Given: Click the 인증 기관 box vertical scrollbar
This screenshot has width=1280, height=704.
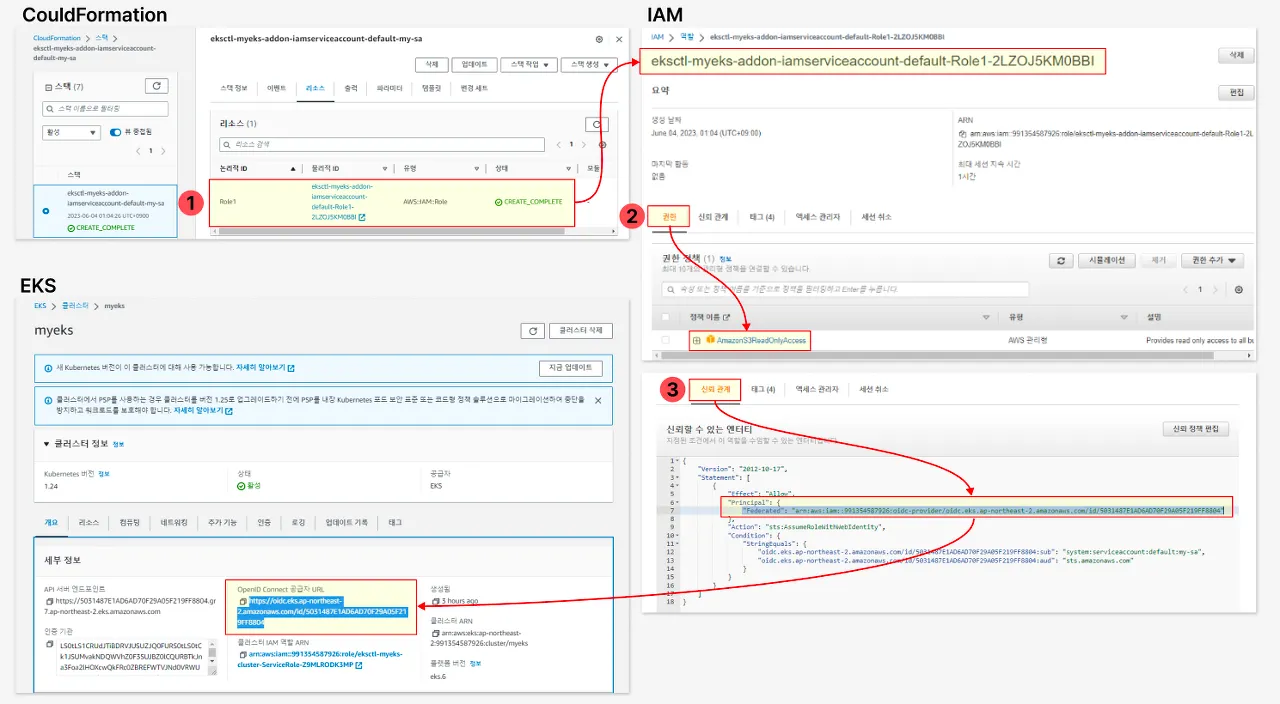Looking at the screenshot, I should coord(211,650).
